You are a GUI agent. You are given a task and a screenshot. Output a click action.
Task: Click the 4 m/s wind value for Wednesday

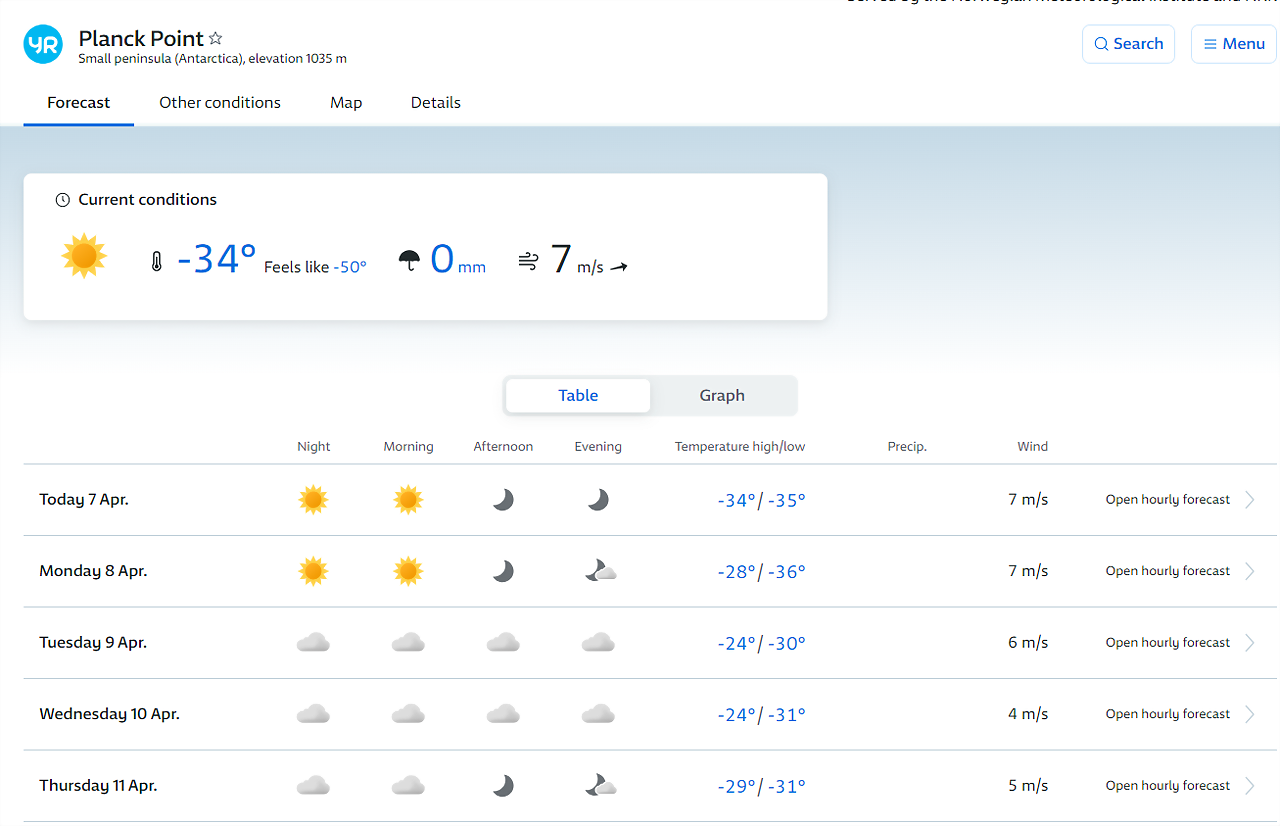1028,714
